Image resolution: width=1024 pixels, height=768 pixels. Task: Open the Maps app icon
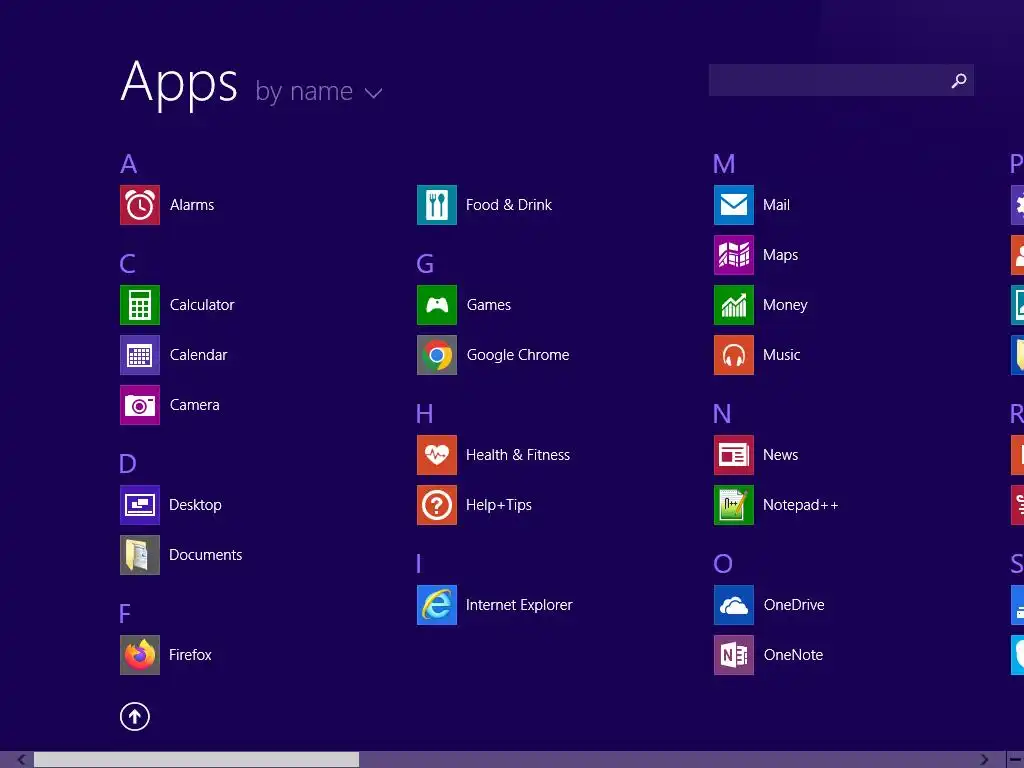click(x=734, y=255)
